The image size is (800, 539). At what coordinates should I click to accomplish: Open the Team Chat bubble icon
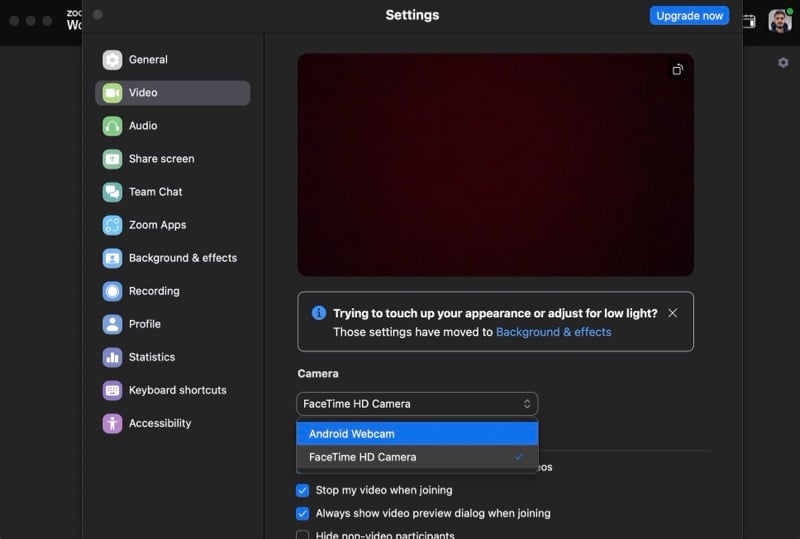tap(112, 192)
